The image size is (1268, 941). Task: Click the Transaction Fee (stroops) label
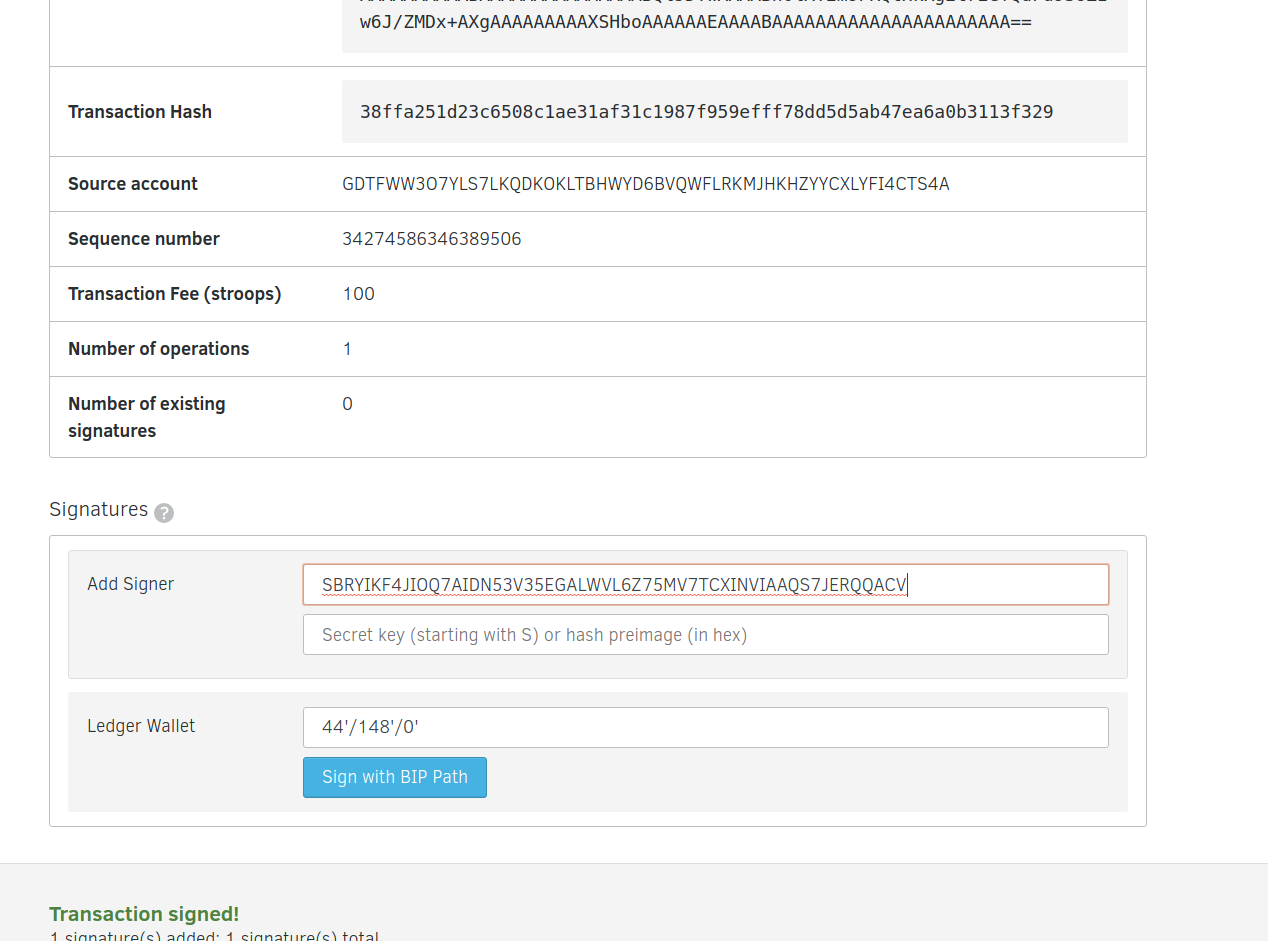(x=174, y=294)
